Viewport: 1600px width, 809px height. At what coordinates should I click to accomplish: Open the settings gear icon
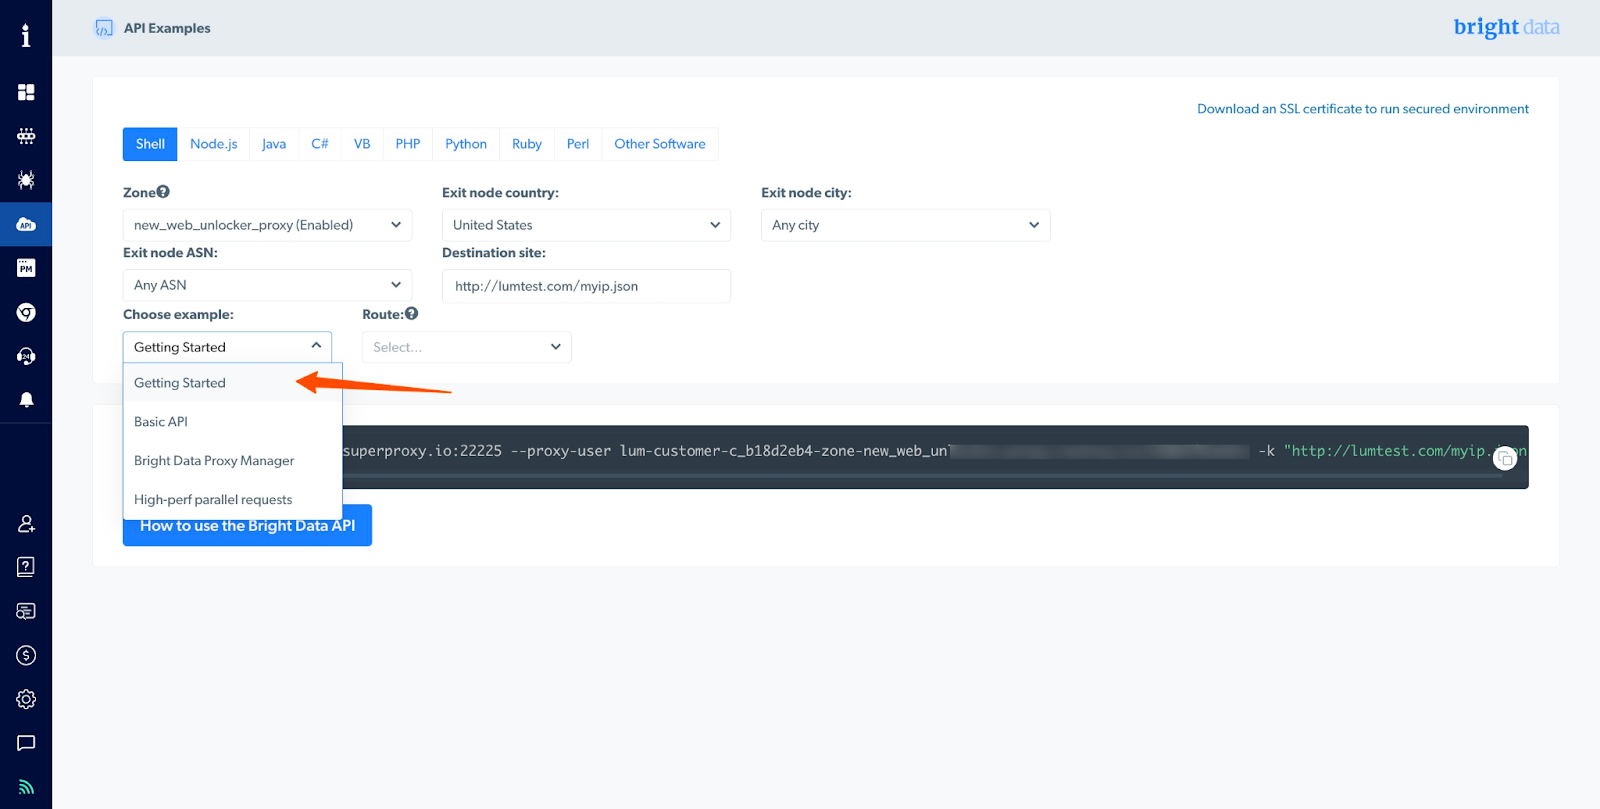pyautogui.click(x=26, y=699)
